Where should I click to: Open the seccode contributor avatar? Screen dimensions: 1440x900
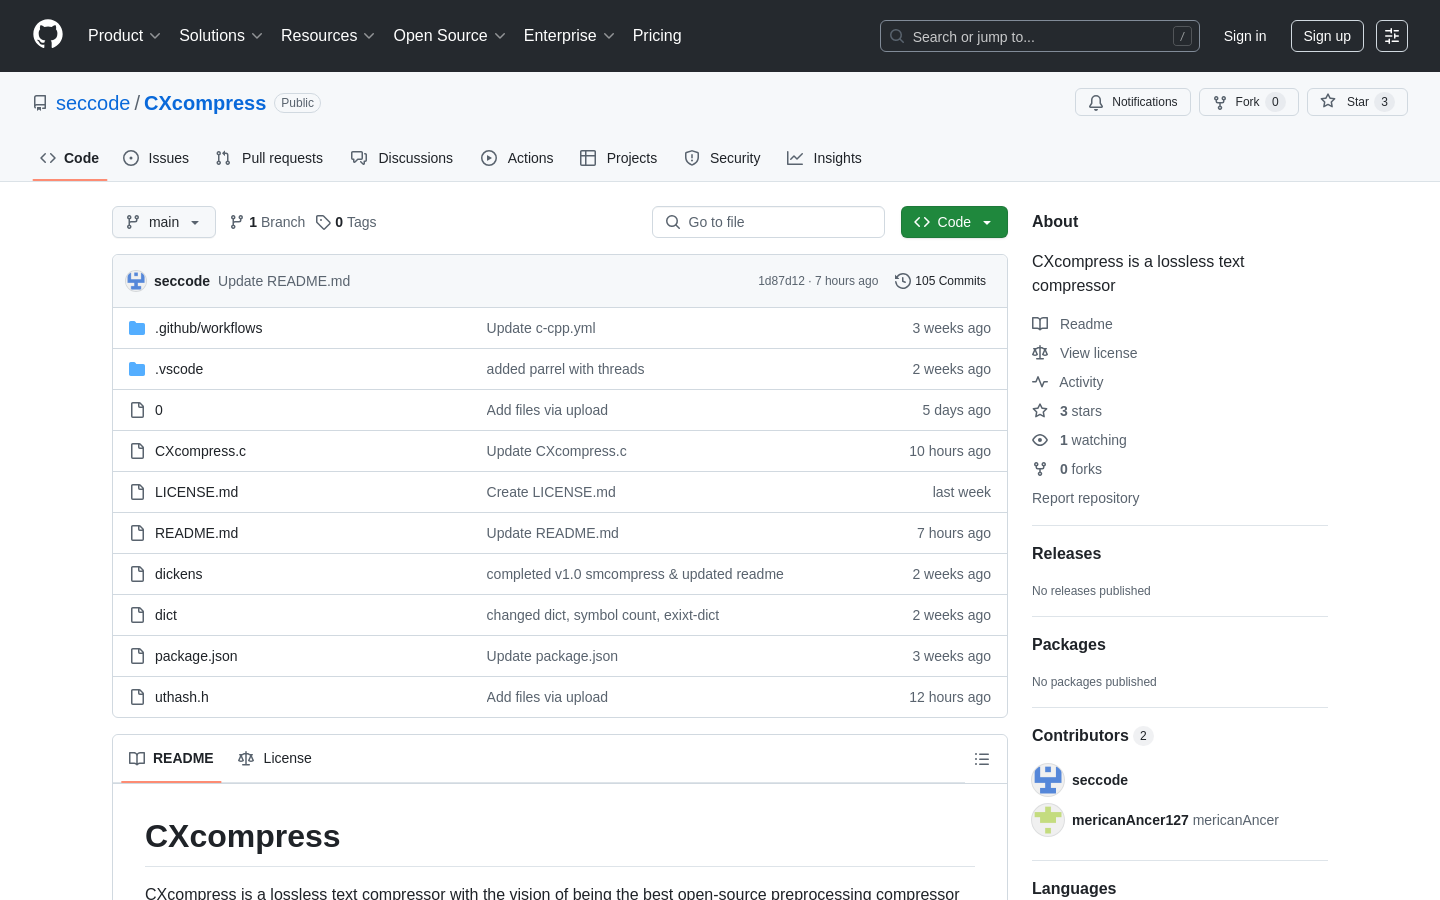pyautogui.click(x=1048, y=780)
